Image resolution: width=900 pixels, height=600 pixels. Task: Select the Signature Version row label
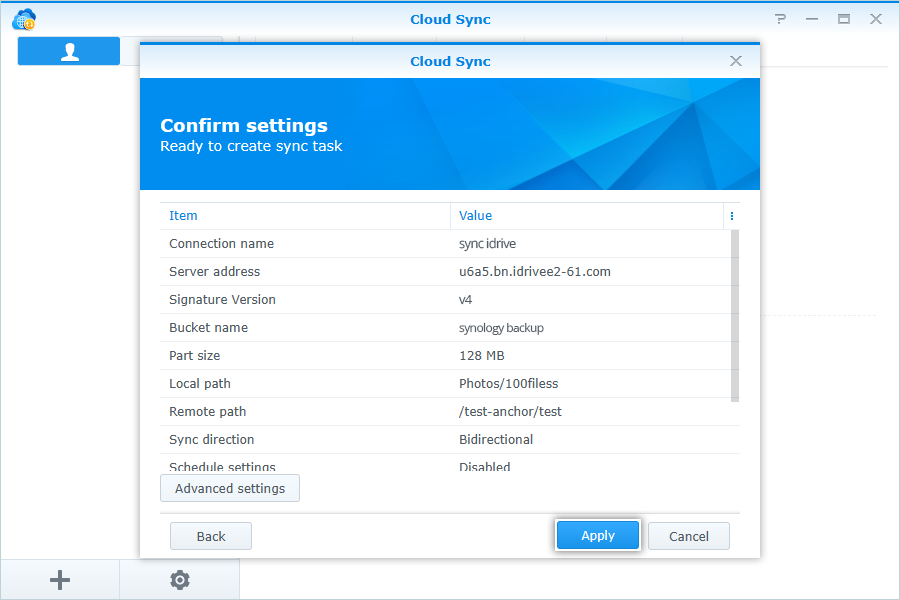[222, 300]
